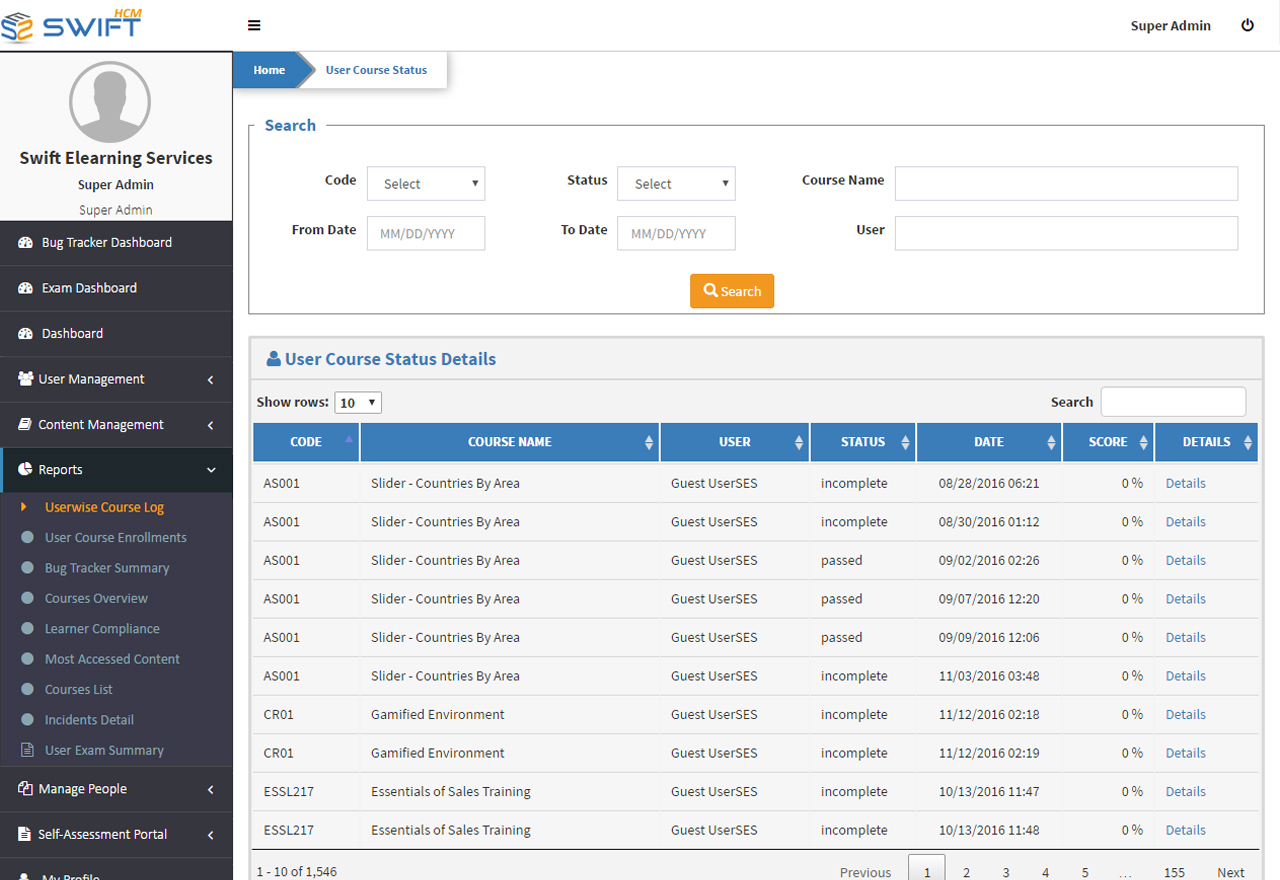Sort table by Code column arrow
1280x880 pixels.
[x=348, y=440]
